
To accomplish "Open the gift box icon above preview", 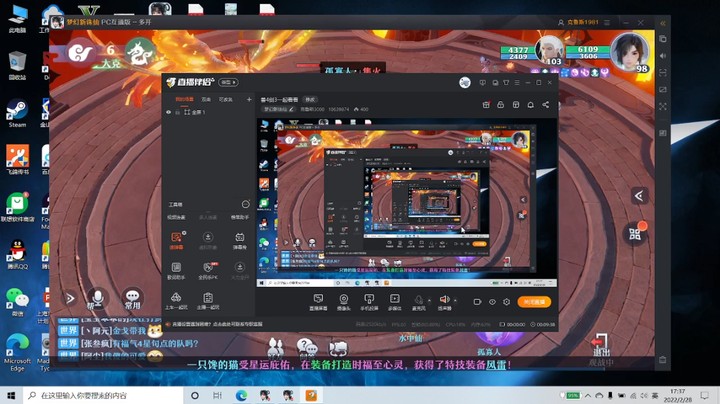I will (486, 105).
